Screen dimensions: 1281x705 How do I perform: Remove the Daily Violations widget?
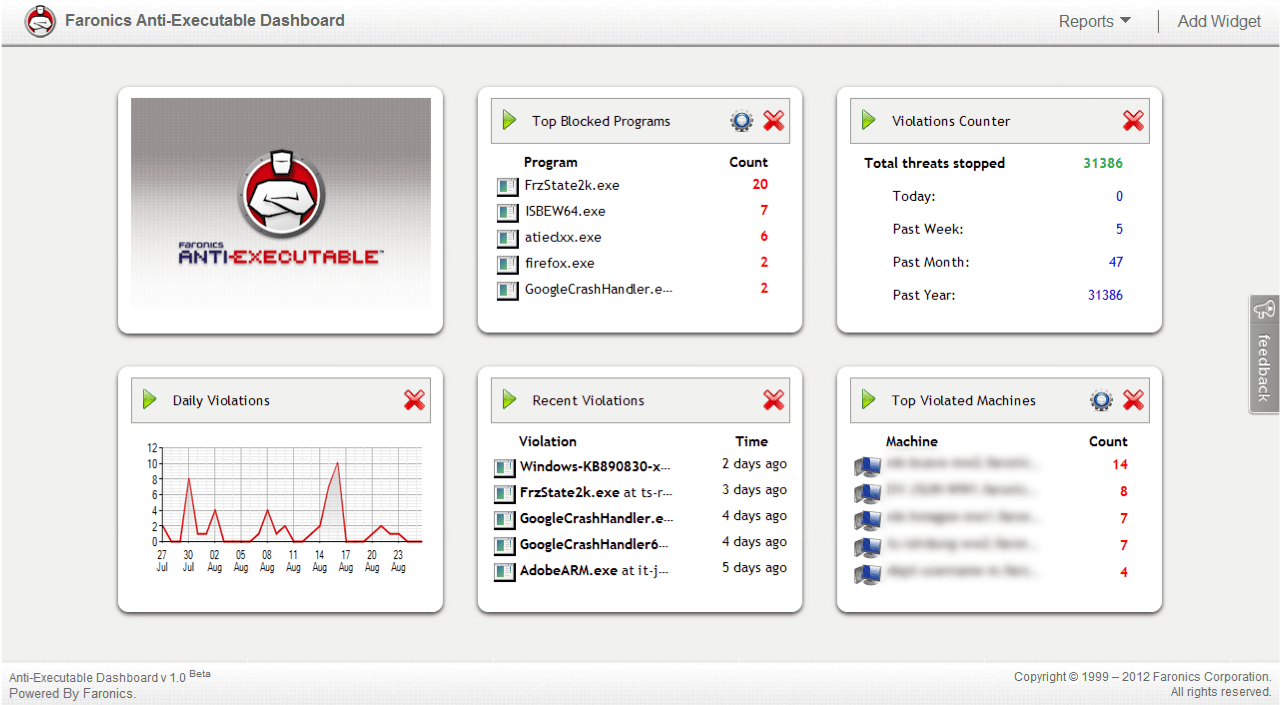414,399
